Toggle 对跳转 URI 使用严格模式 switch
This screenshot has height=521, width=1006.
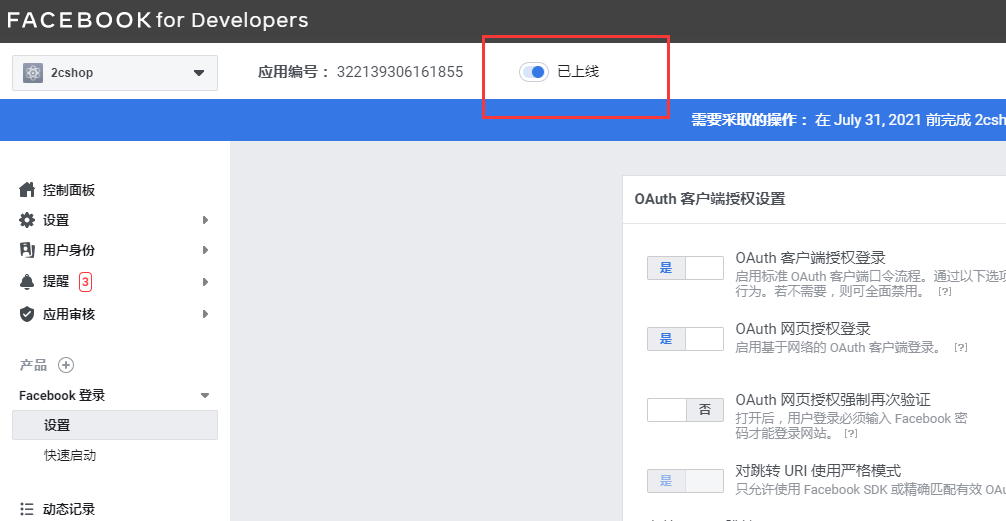coord(685,481)
